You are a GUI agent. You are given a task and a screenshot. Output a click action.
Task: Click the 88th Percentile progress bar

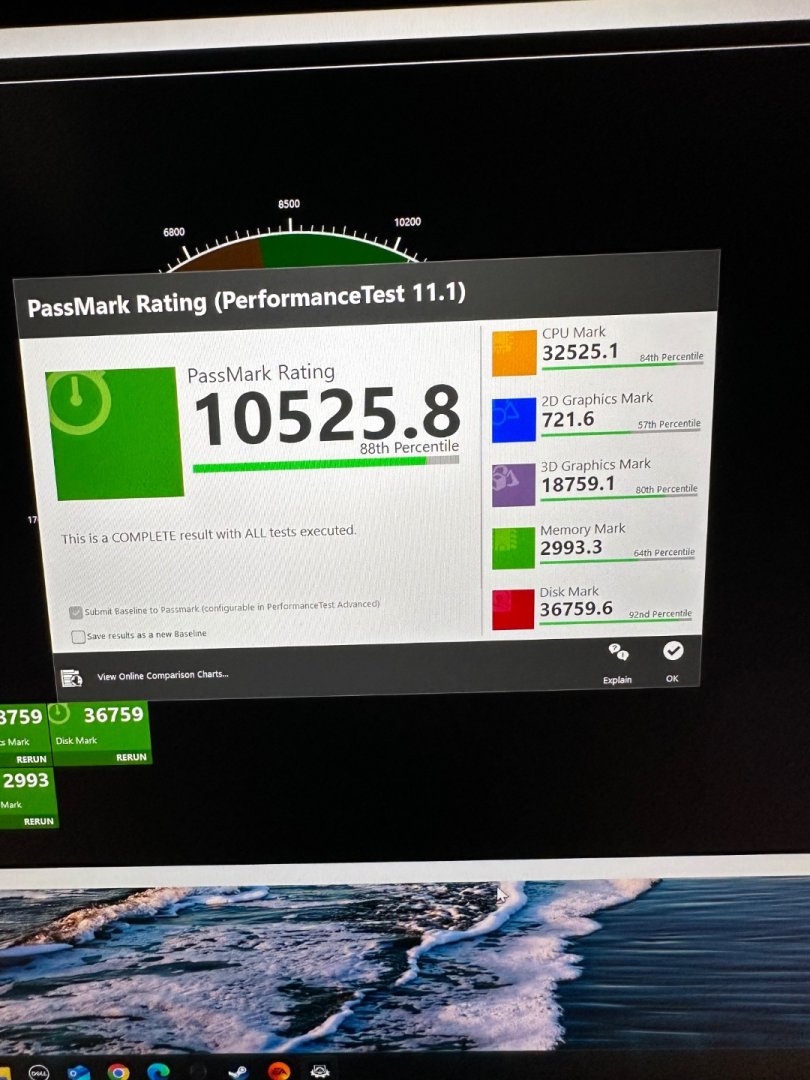(326, 464)
